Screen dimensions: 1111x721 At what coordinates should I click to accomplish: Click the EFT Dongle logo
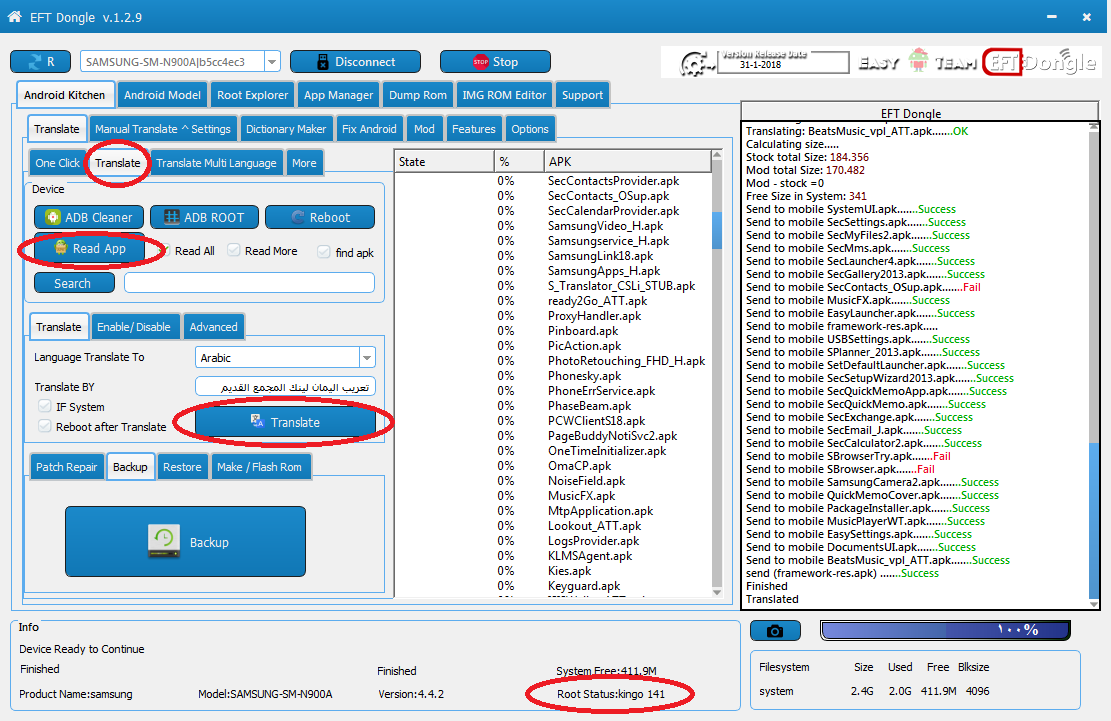[1040, 62]
